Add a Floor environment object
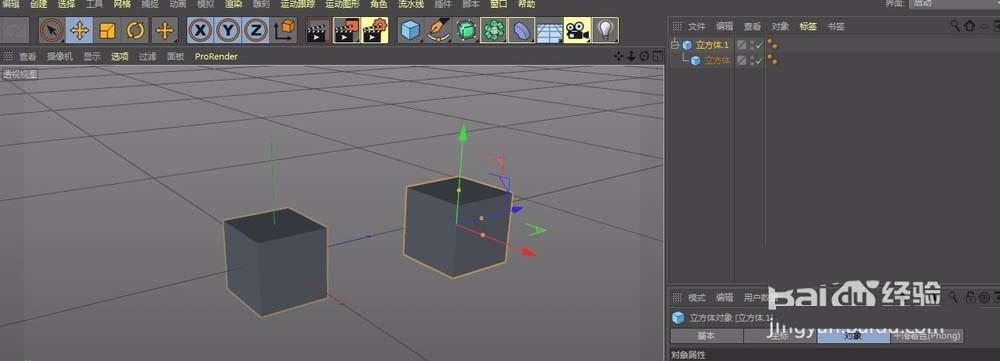The image size is (1000, 361). 549,31
